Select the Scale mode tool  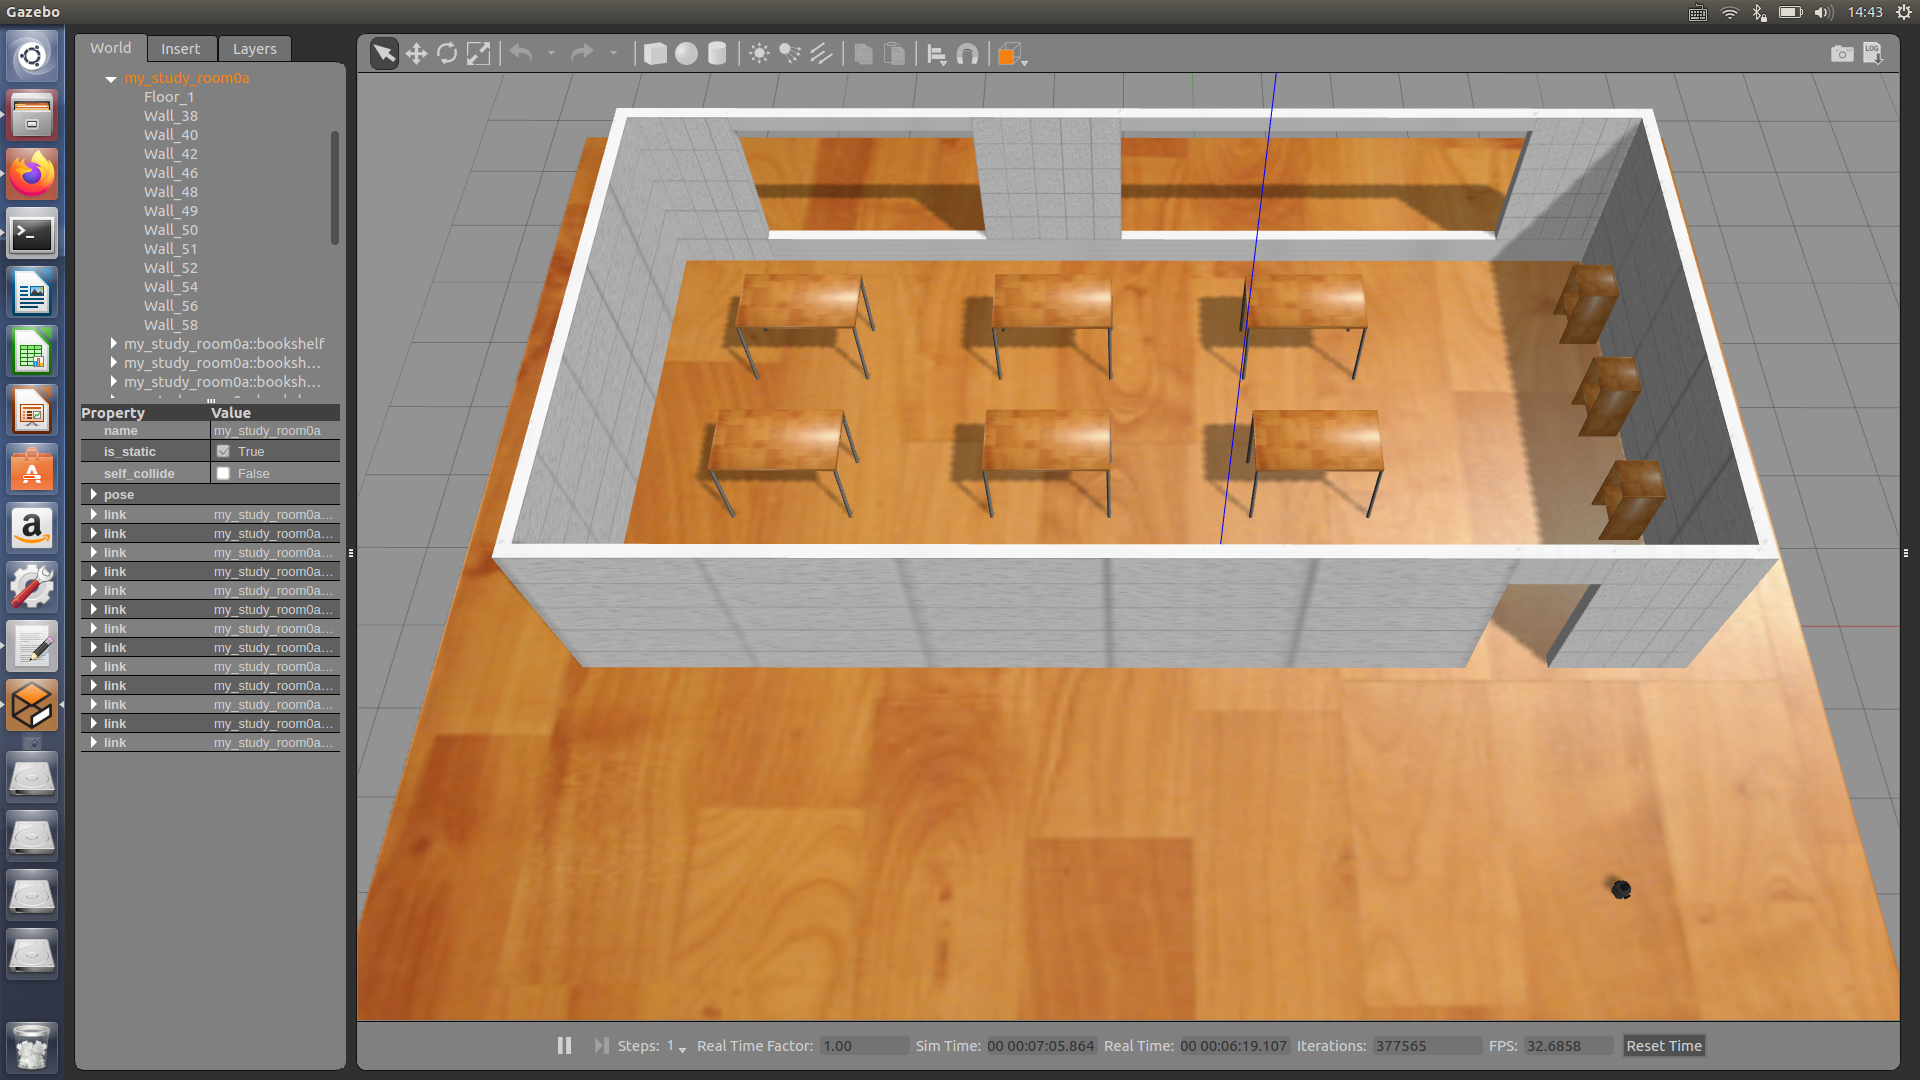(x=479, y=54)
